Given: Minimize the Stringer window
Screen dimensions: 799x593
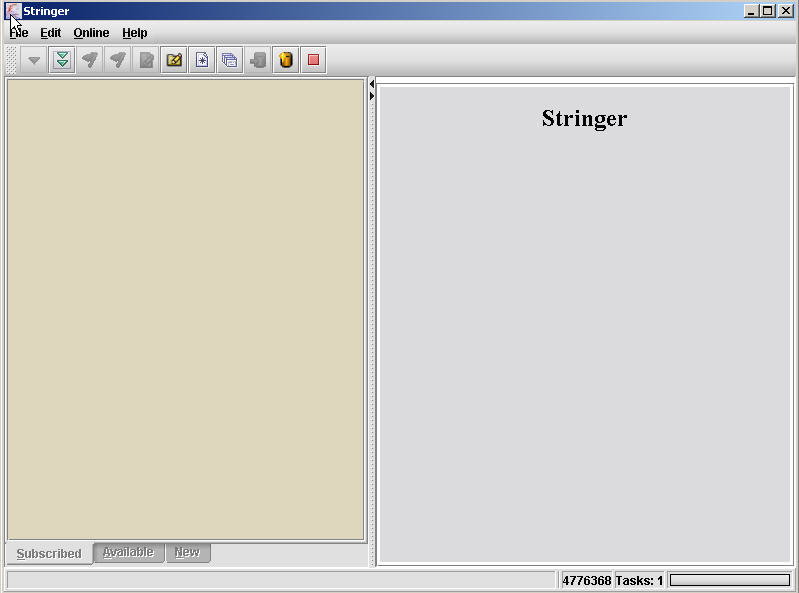Looking at the screenshot, I should coord(750,11).
